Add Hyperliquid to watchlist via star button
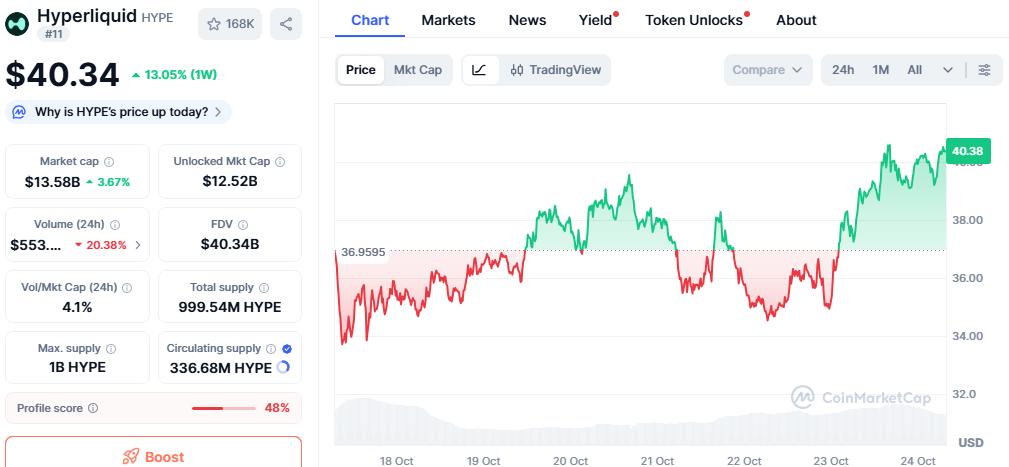 pyautogui.click(x=230, y=24)
